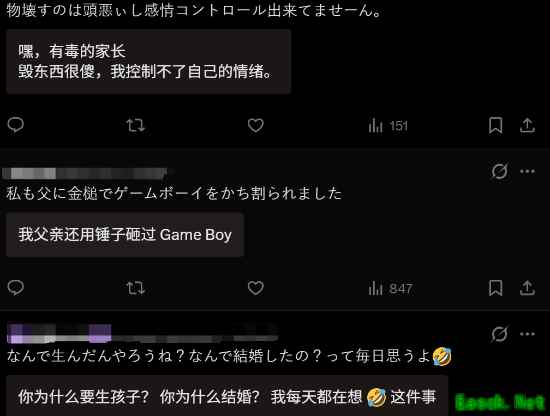Open view analytics showing 847
Screen dimensions: 550x416
(x=390, y=288)
